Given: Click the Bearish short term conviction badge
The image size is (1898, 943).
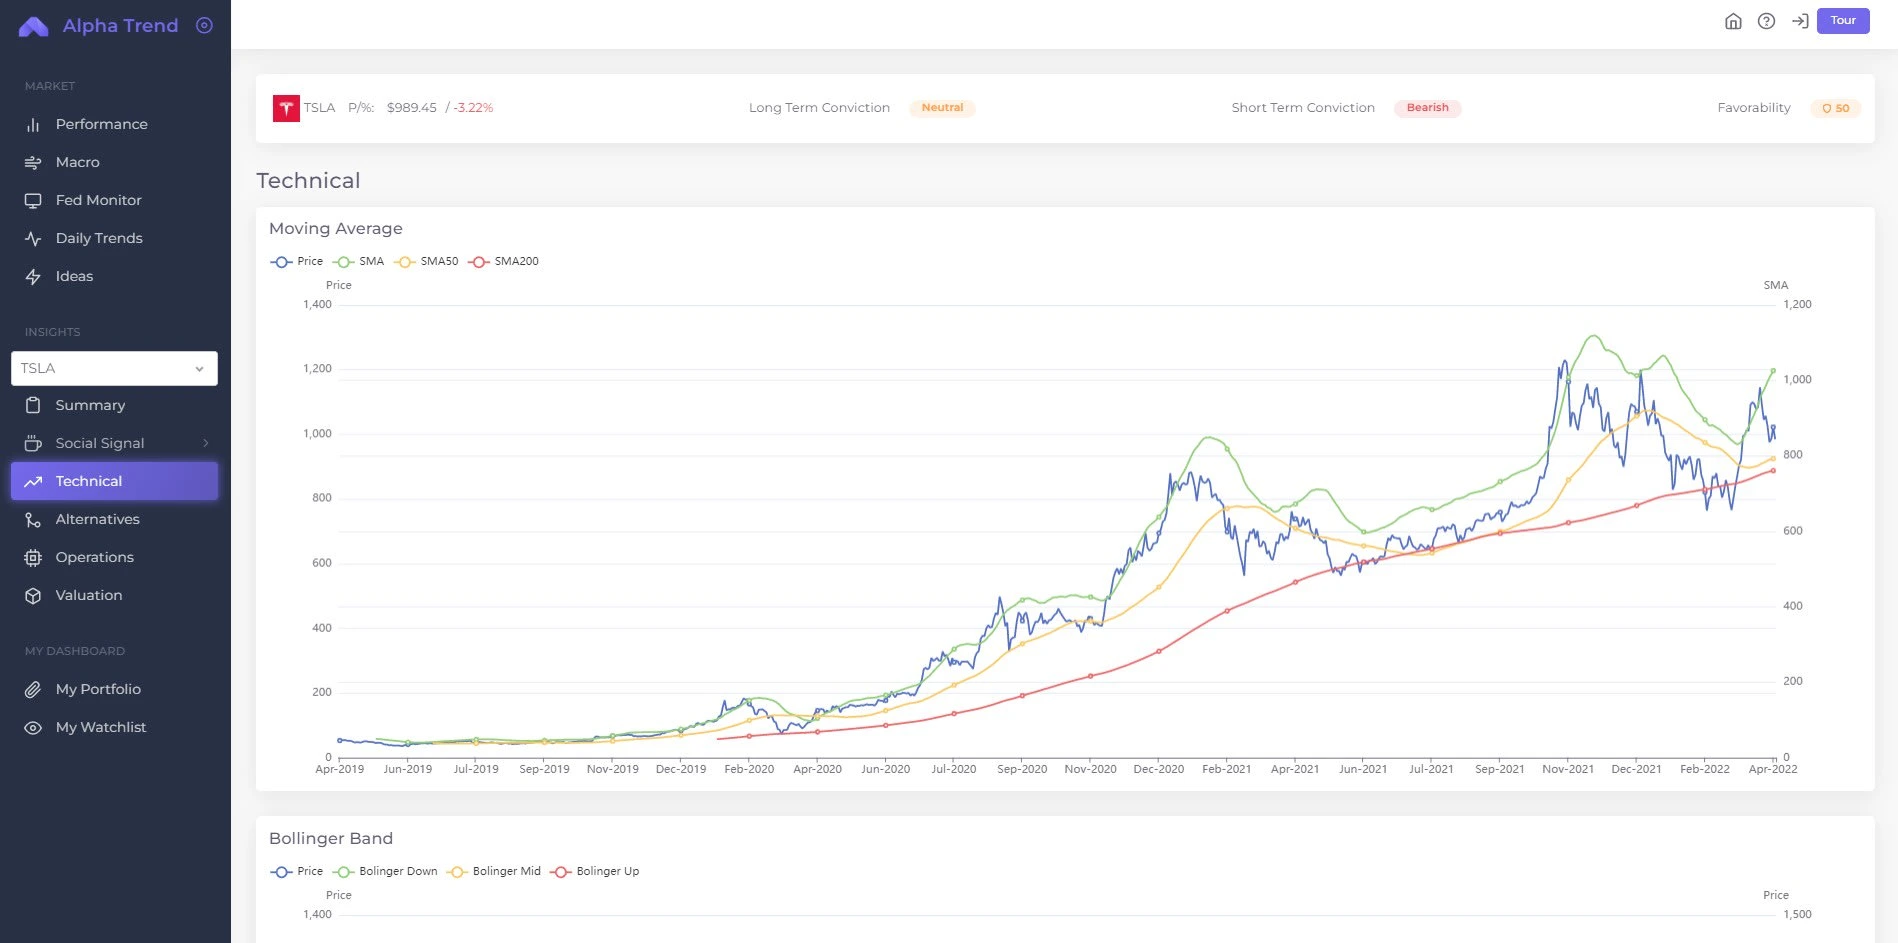Looking at the screenshot, I should click(x=1427, y=108).
